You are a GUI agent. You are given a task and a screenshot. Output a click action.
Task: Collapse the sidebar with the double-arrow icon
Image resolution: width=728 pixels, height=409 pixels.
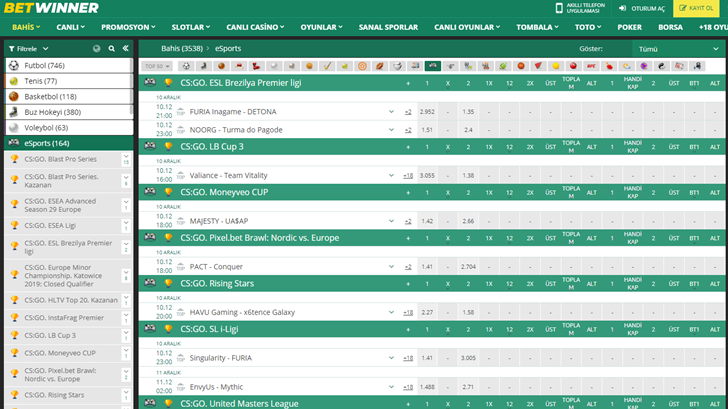(x=125, y=48)
